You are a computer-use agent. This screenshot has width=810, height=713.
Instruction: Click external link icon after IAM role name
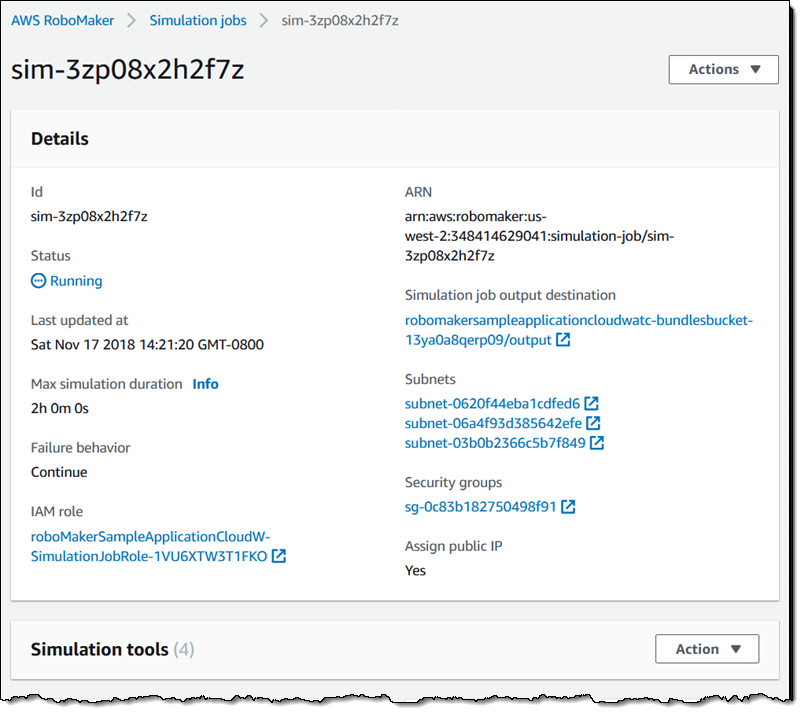[x=279, y=557]
